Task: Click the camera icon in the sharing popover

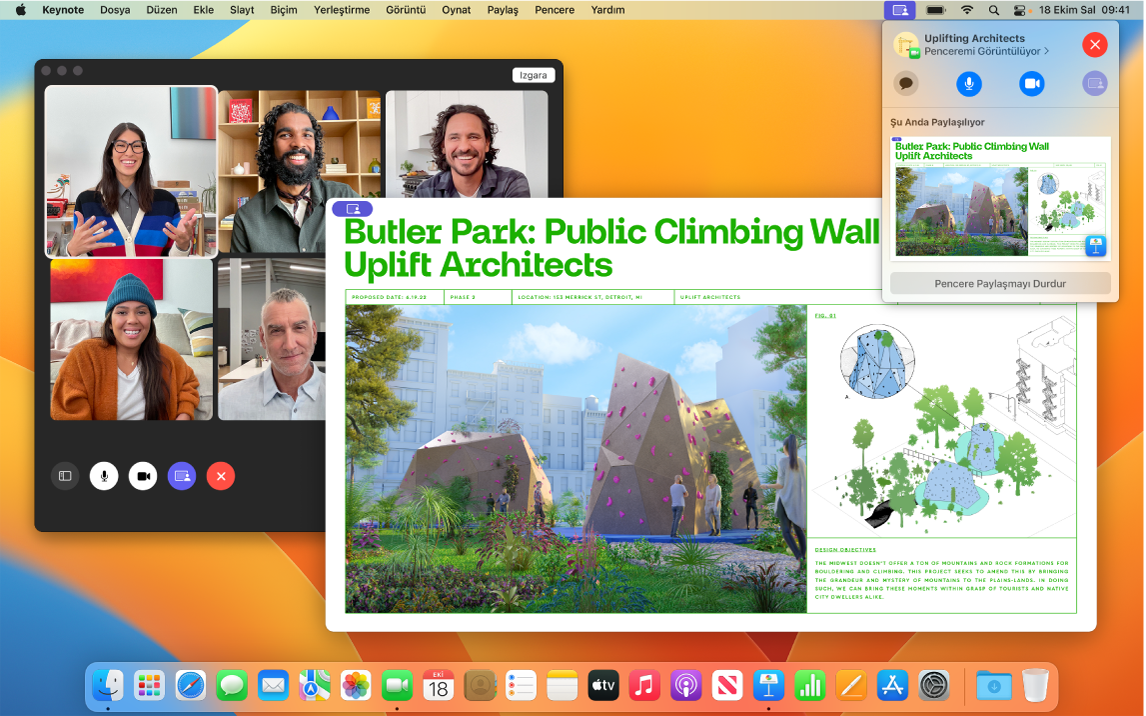Action: pos(1031,84)
